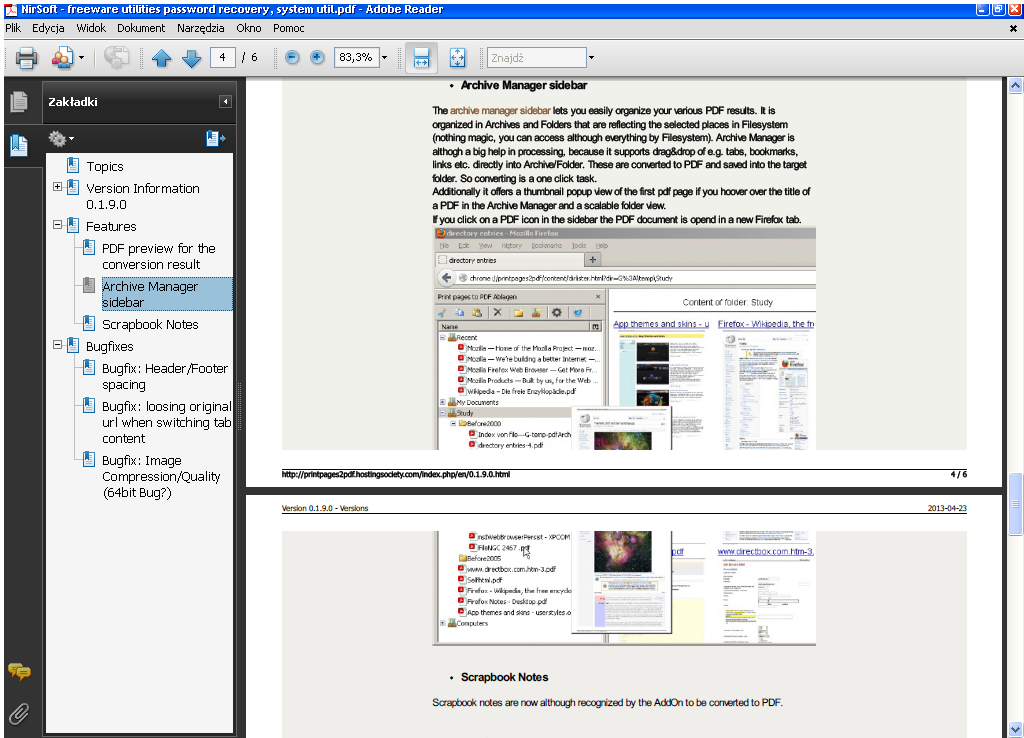Collapse the Features bookmark group
This screenshot has height=738, width=1024.
coord(57,225)
